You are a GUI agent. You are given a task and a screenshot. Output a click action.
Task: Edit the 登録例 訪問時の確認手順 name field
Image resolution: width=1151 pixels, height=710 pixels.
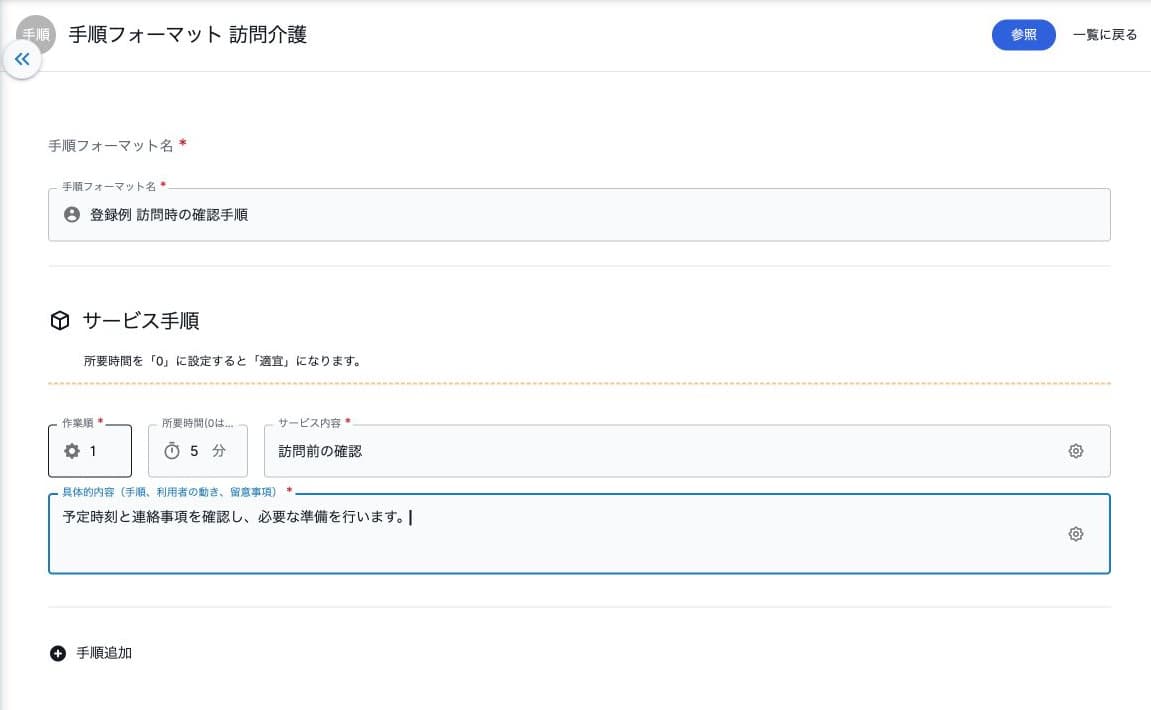click(x=579, y=214)
